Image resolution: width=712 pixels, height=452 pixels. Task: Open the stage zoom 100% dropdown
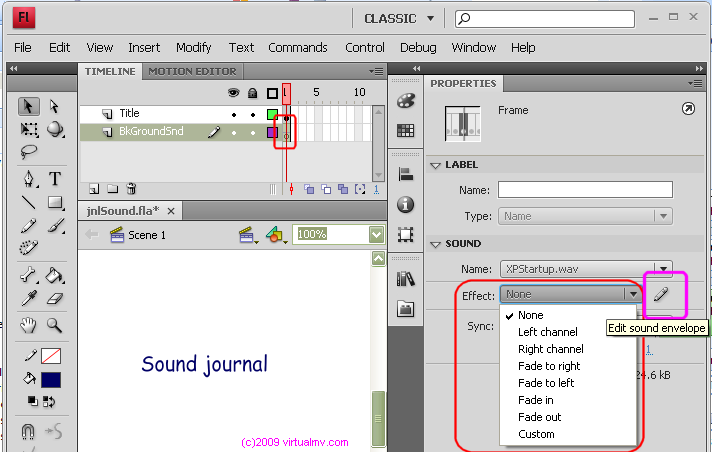(376, 234)
